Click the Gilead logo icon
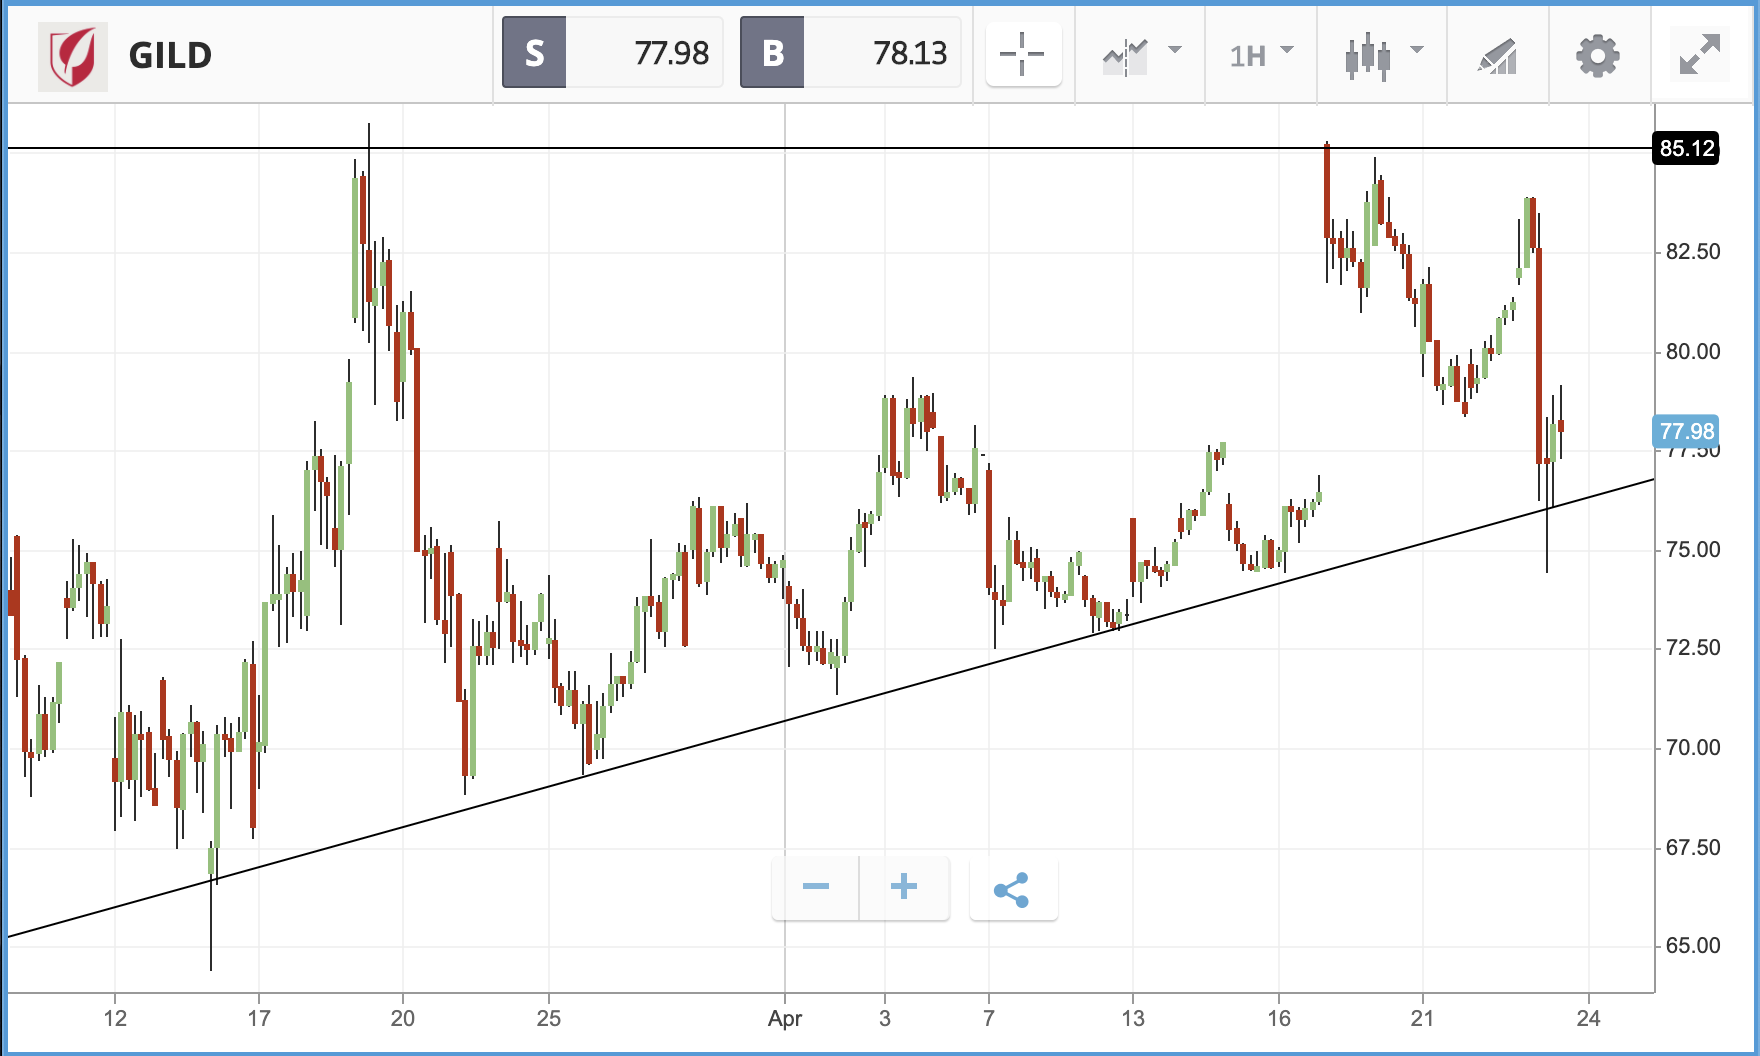 pyautogui.click(x=73, y=55)
